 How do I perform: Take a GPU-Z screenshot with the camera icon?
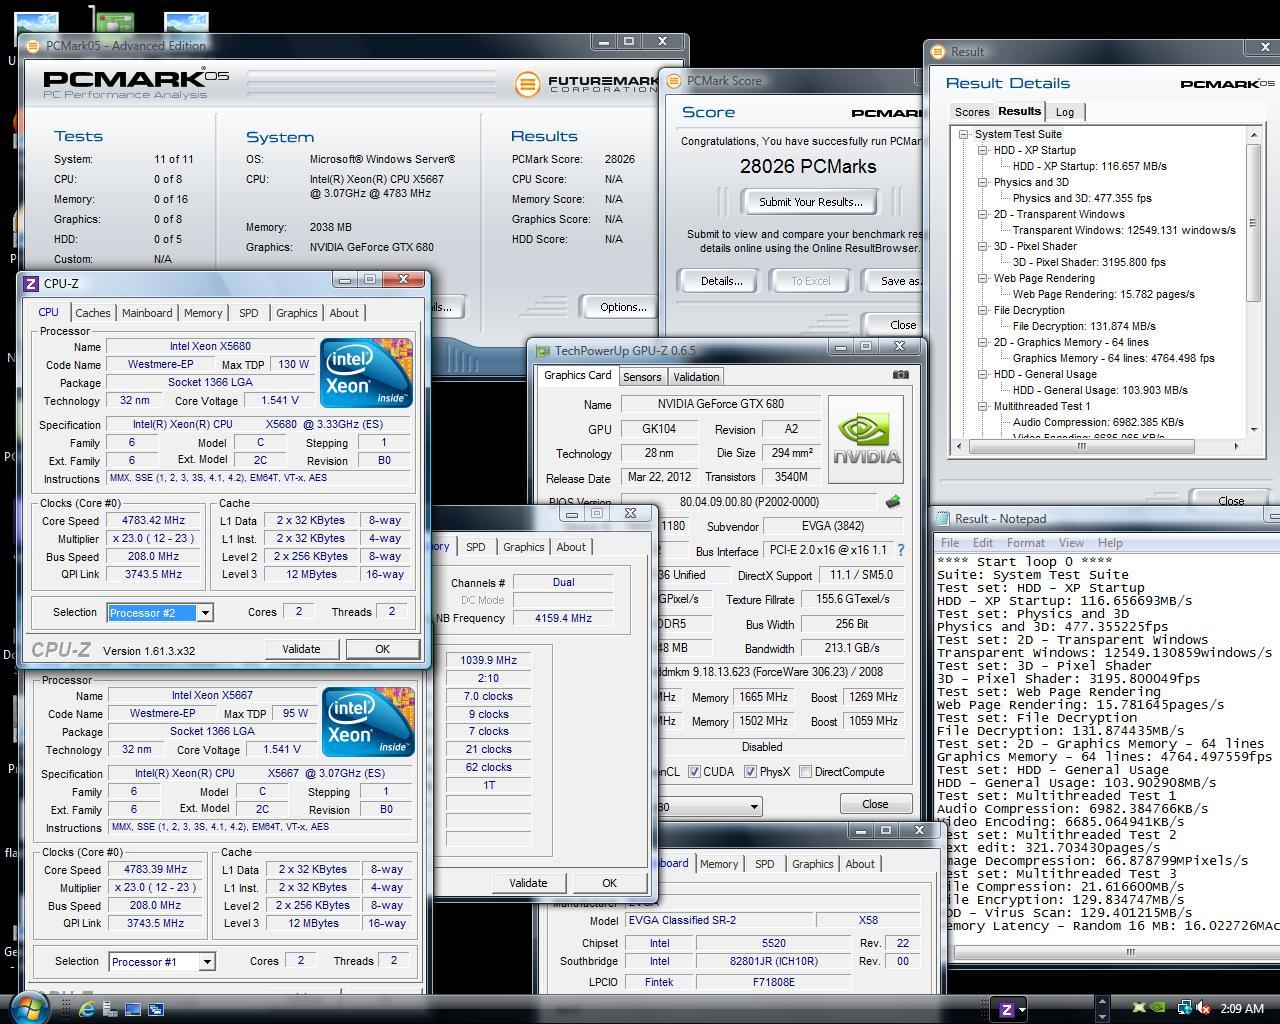click(x=900, y=375)
